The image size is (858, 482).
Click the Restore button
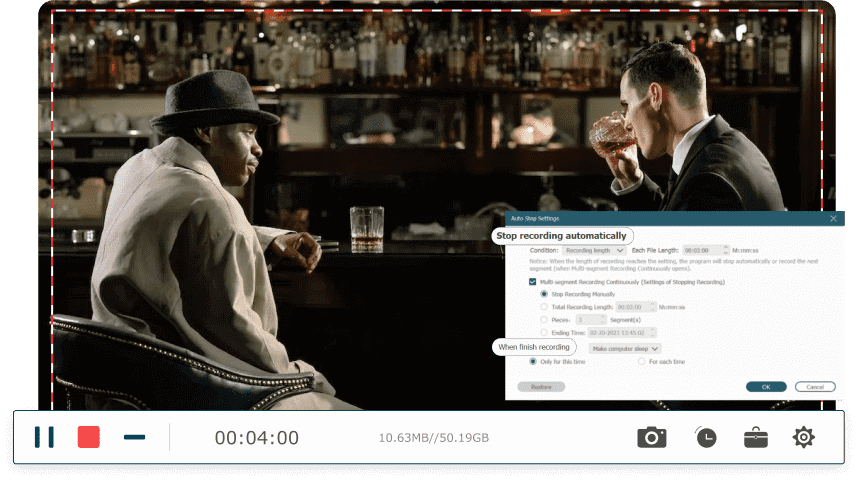541,387
